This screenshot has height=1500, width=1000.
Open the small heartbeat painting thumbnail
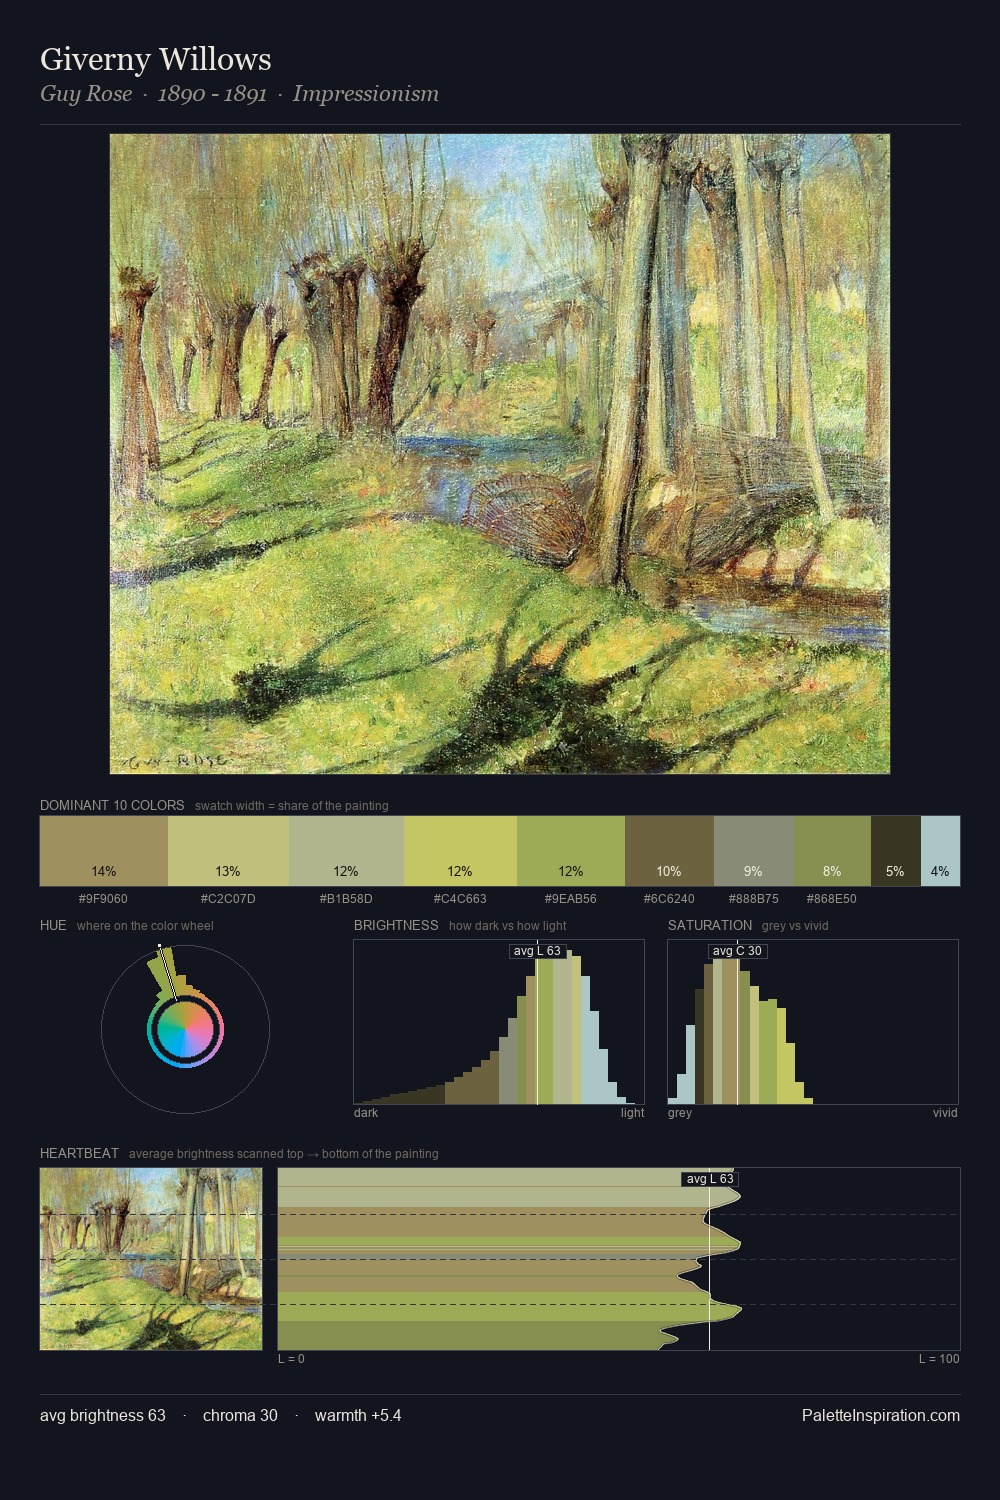[151, 1259]
